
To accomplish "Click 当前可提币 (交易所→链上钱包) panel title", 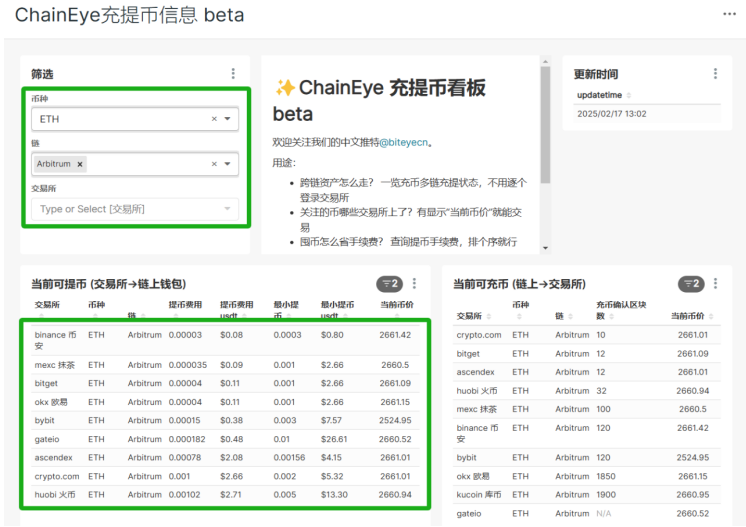I will pos(108,284).
